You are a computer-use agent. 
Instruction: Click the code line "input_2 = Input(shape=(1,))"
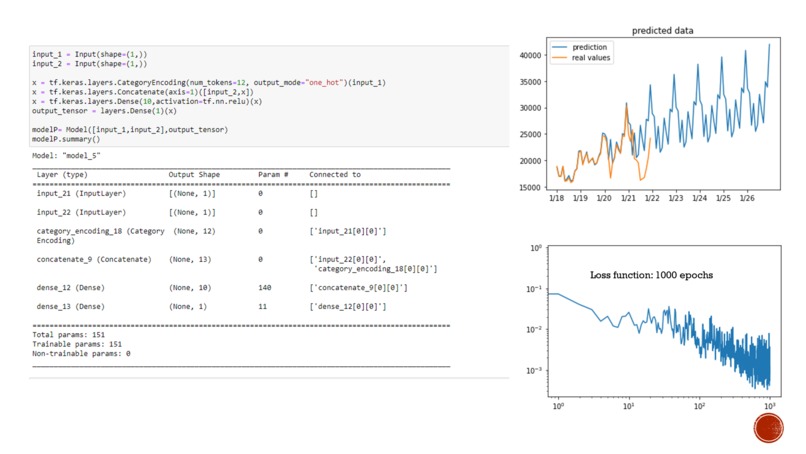89,64
